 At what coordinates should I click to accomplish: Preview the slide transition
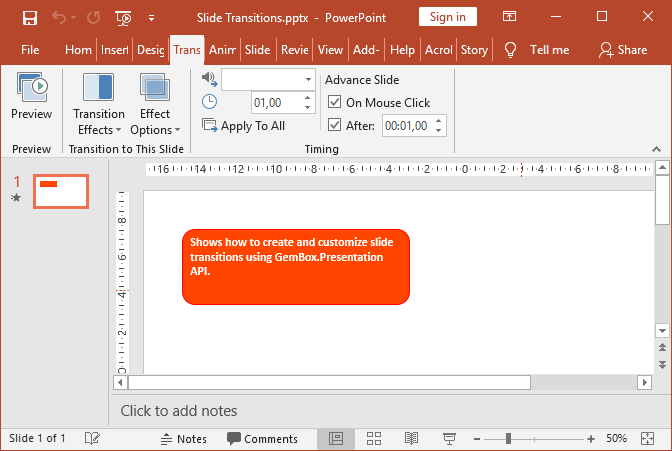(31, 99)
